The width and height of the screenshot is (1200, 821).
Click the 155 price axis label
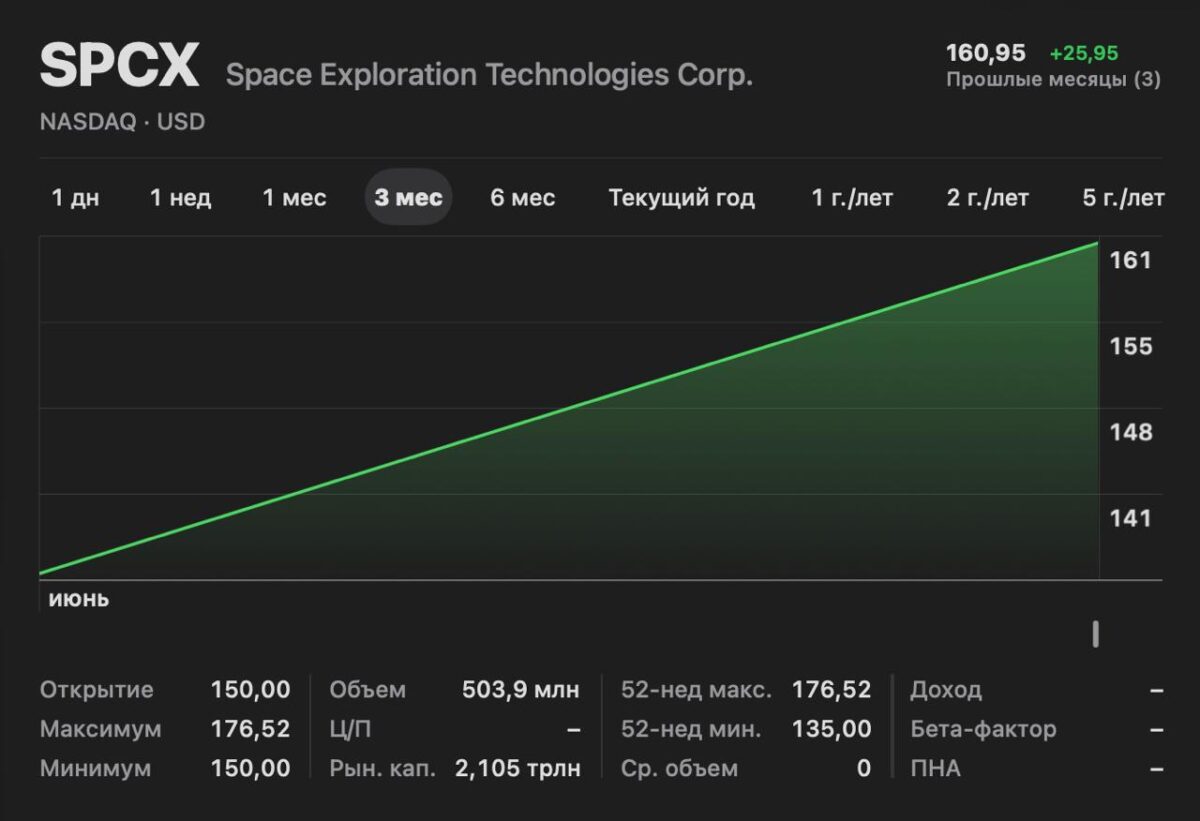click(x=1131, y=346)
